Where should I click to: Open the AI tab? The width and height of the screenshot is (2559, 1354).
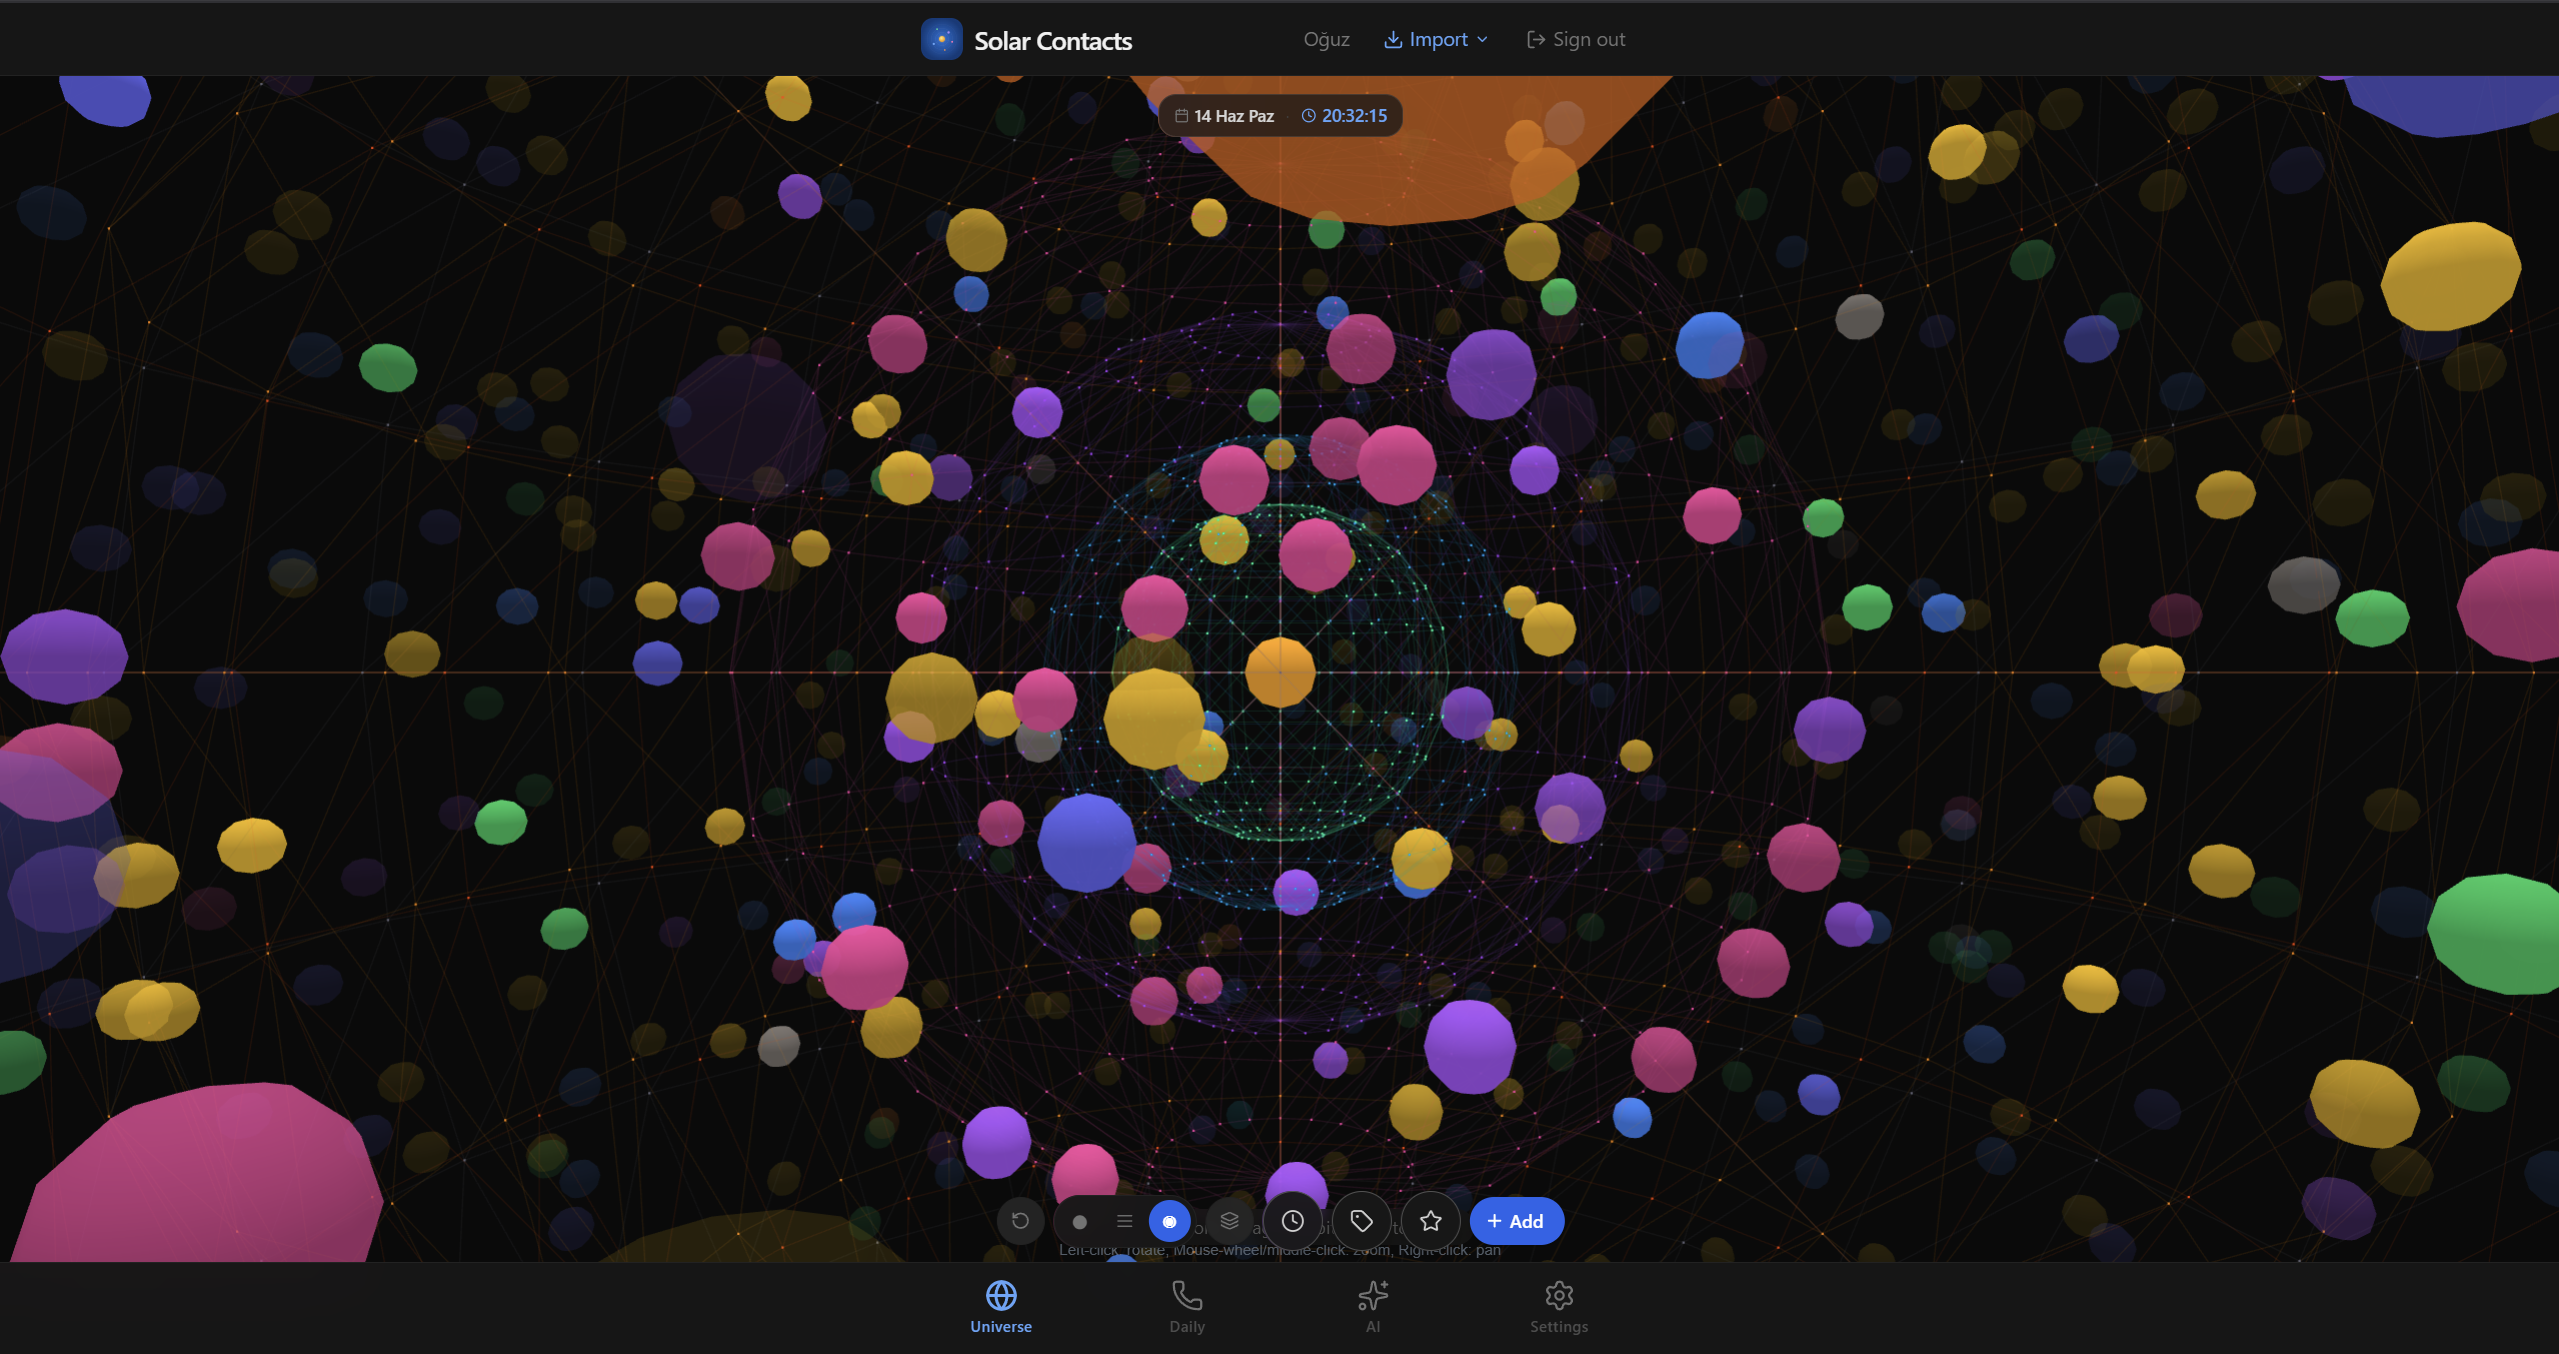click(1373, 1307)
